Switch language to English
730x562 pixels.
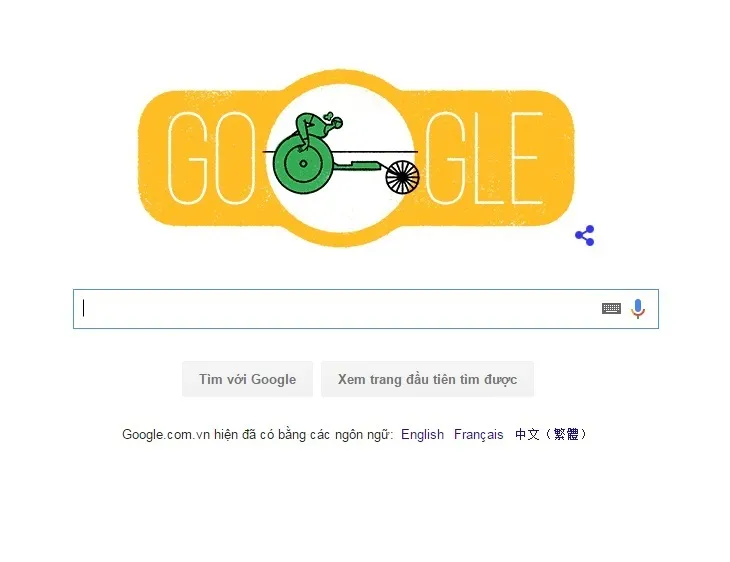coord(422,434)
